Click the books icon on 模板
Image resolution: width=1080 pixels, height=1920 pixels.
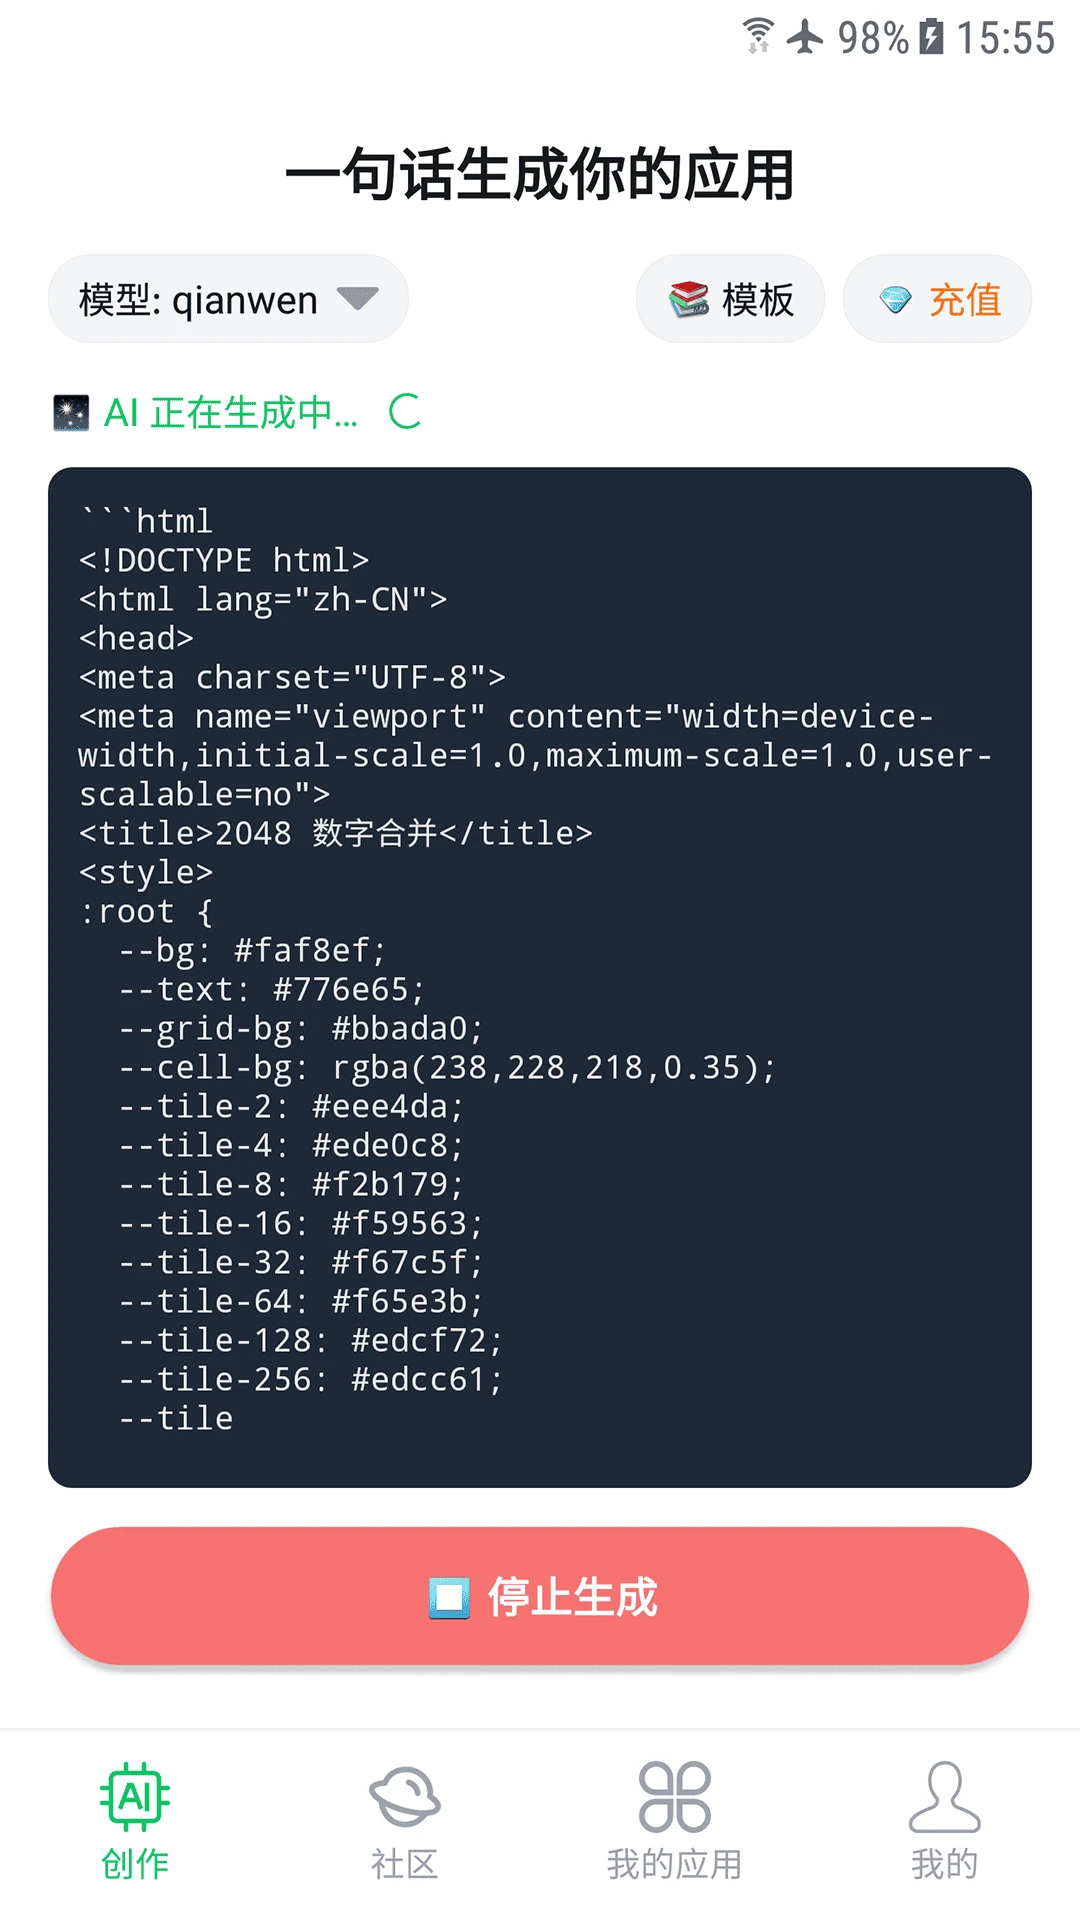(689, 299)
